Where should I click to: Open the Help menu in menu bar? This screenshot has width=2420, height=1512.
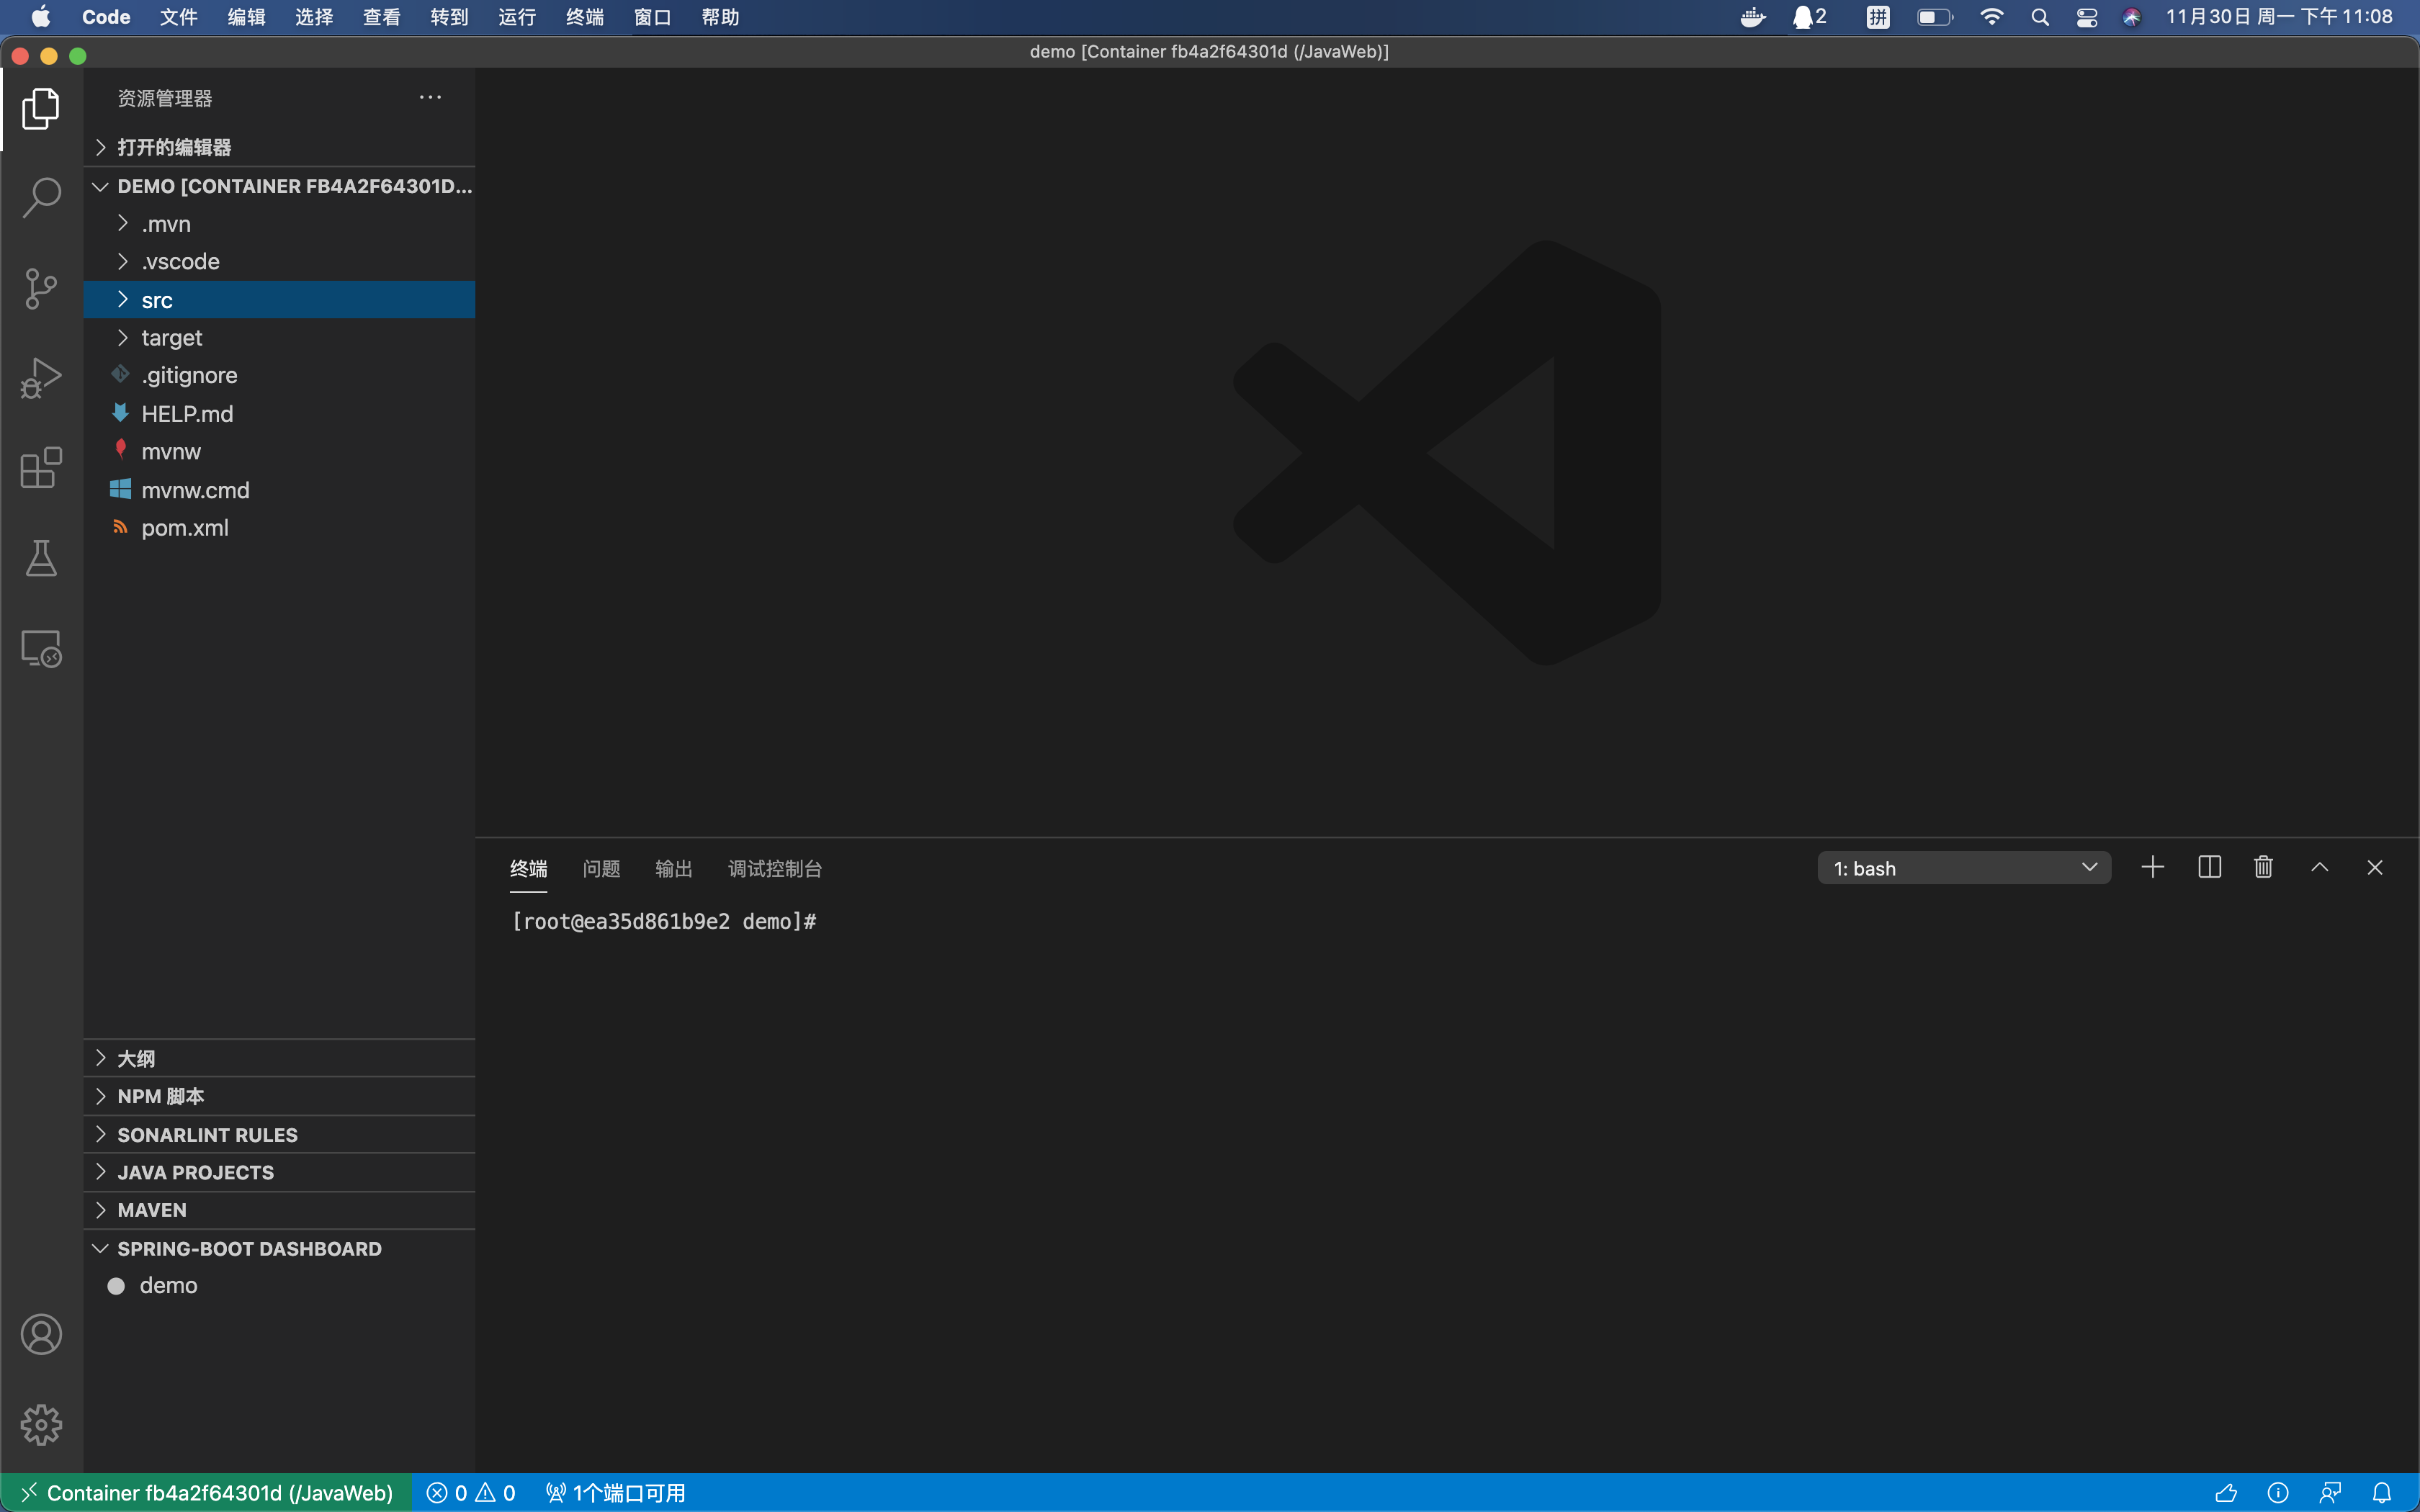tap(720, 17)
